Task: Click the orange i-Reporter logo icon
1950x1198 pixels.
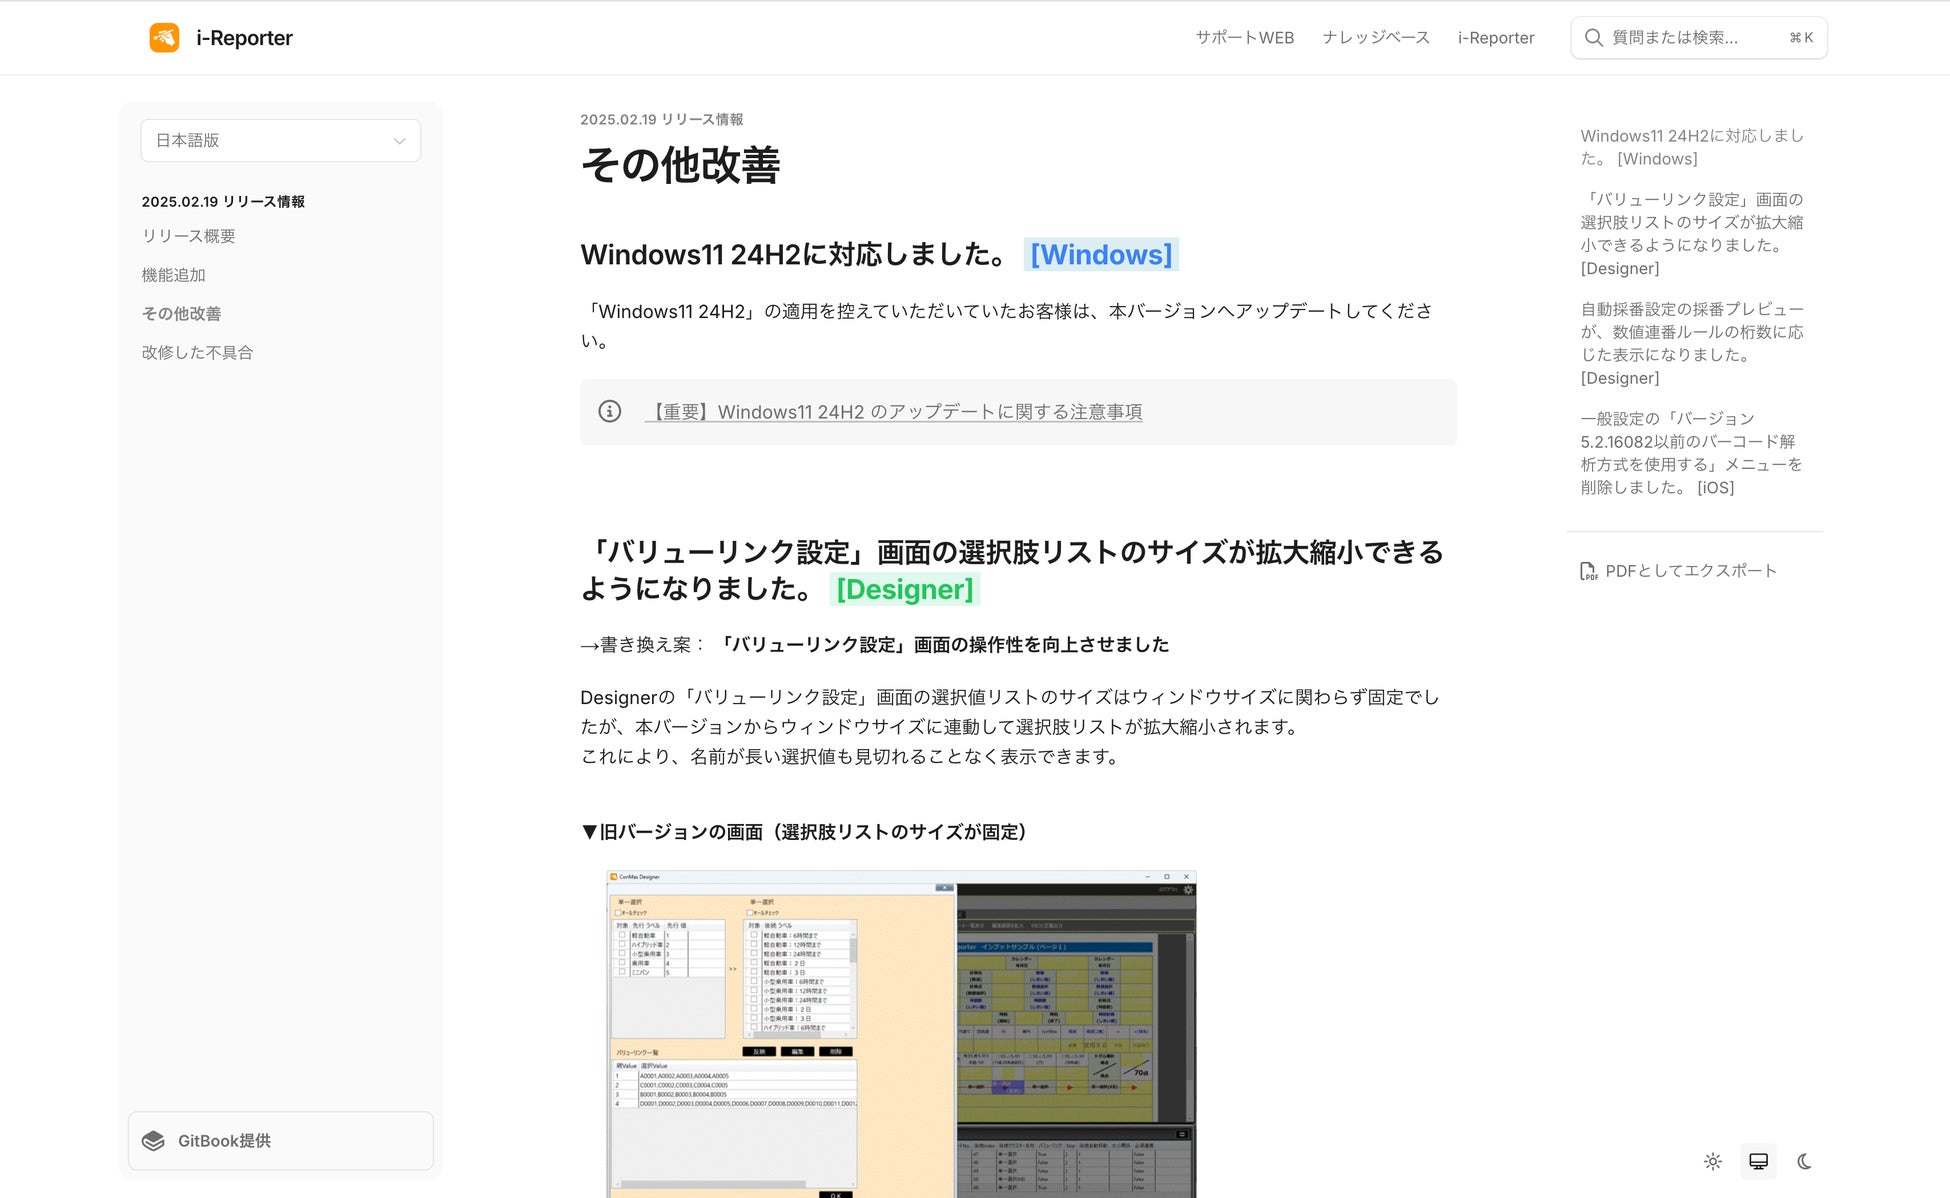Action: (164, 38)
